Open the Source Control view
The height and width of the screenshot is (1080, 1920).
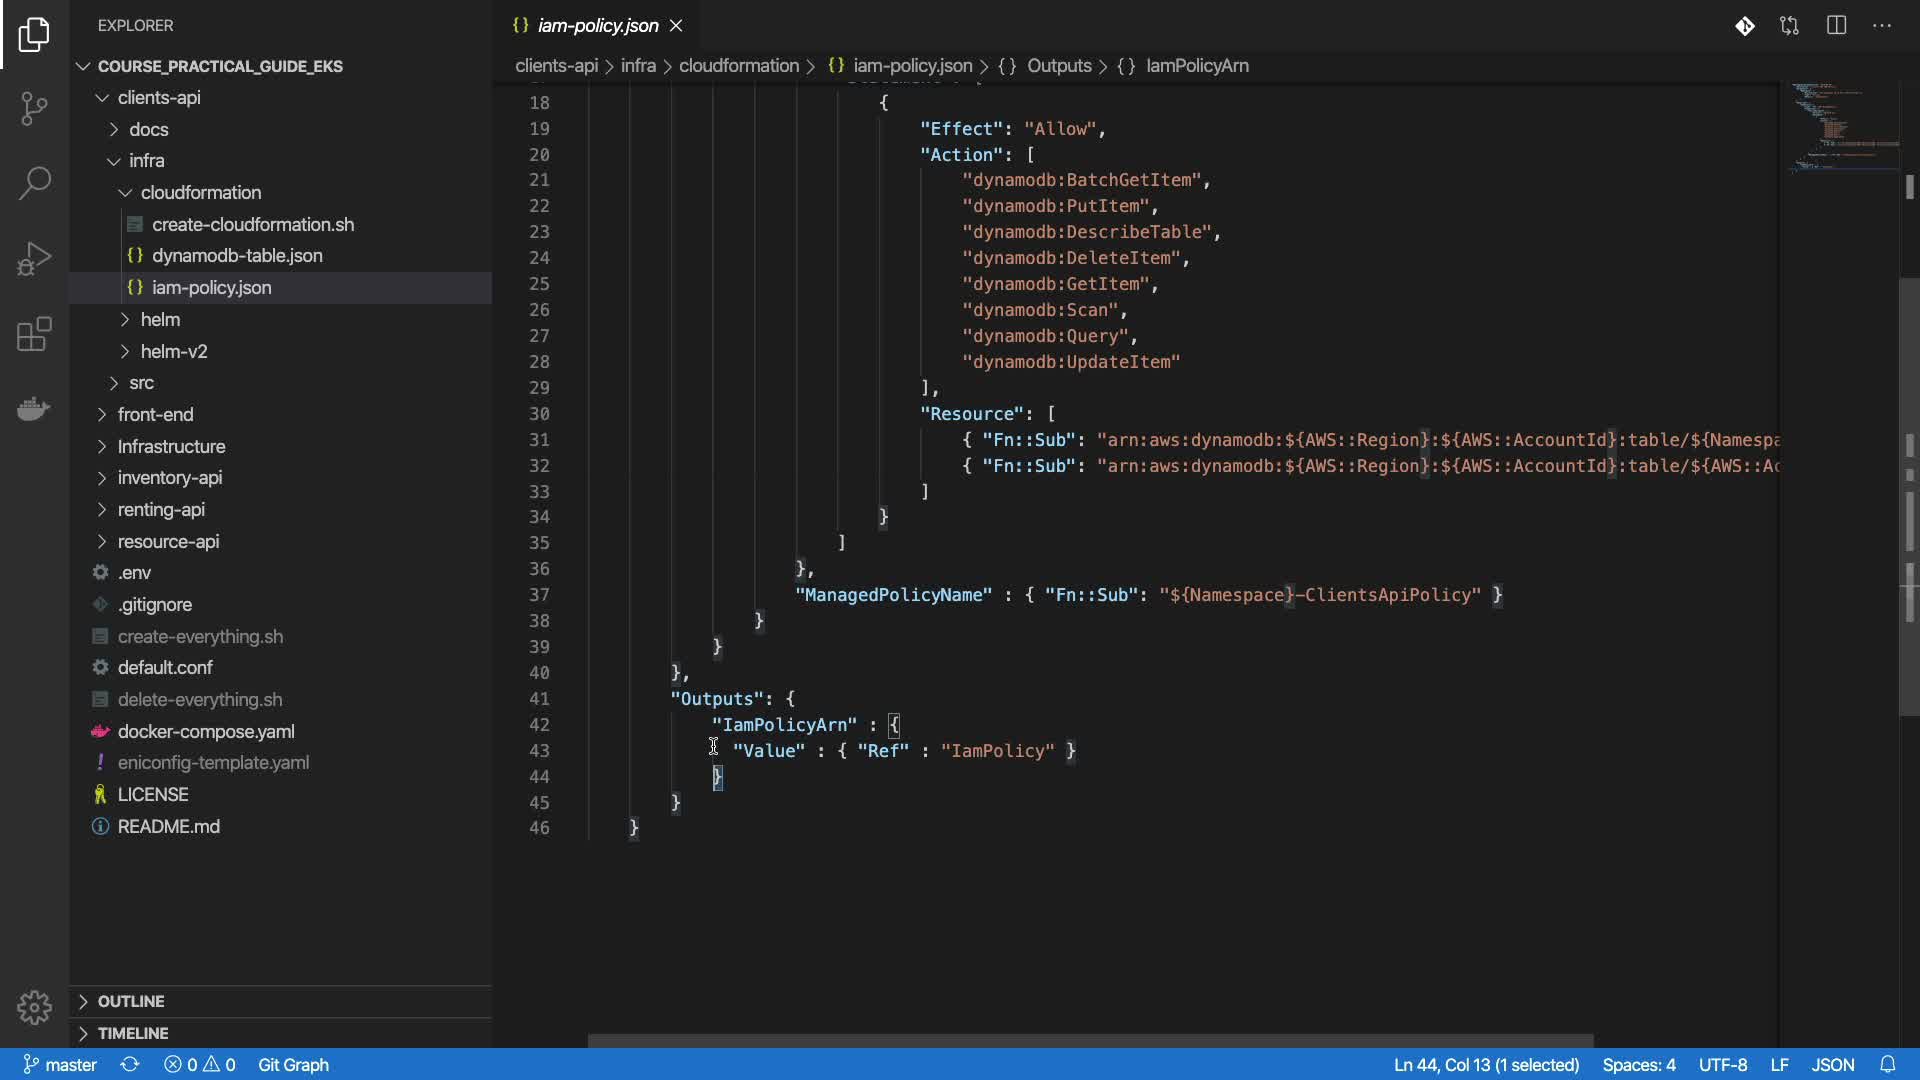pyautogui.click(x=34, y=108)
